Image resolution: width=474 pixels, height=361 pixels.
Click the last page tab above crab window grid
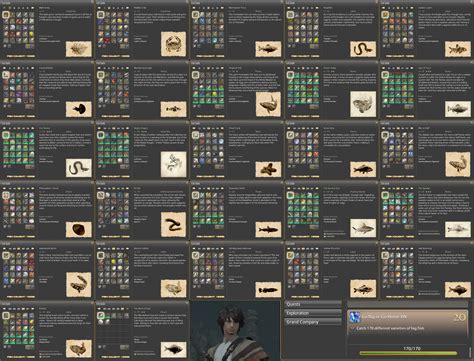point(126,8)
